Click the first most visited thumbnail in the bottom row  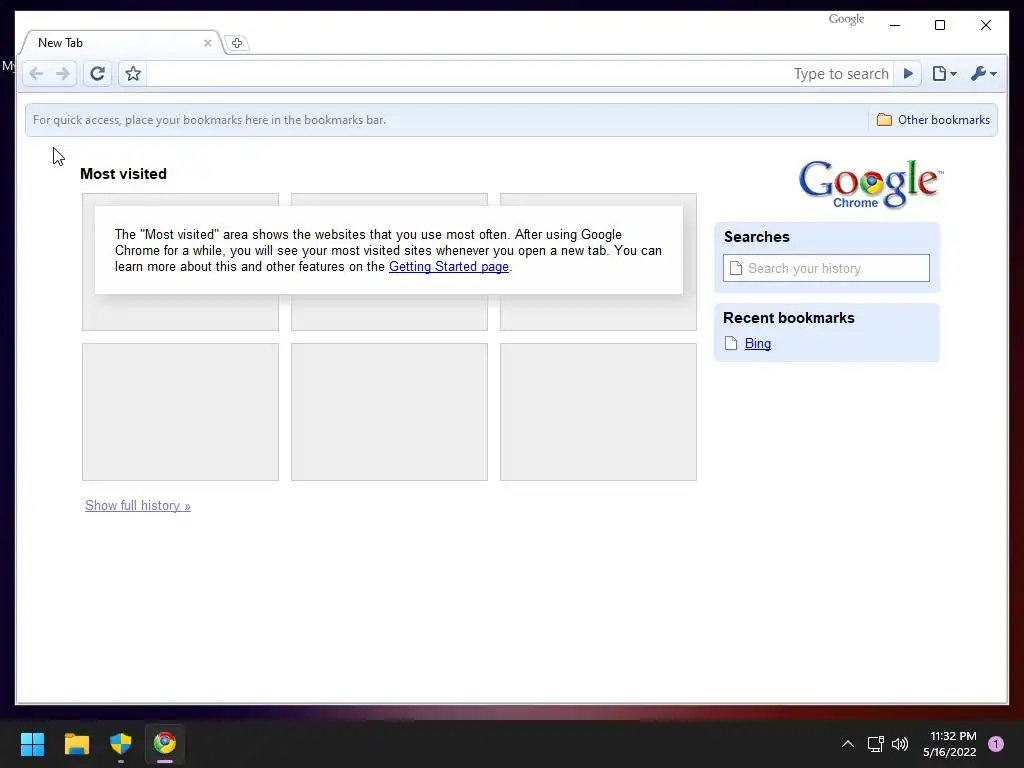tap(180, 412)
